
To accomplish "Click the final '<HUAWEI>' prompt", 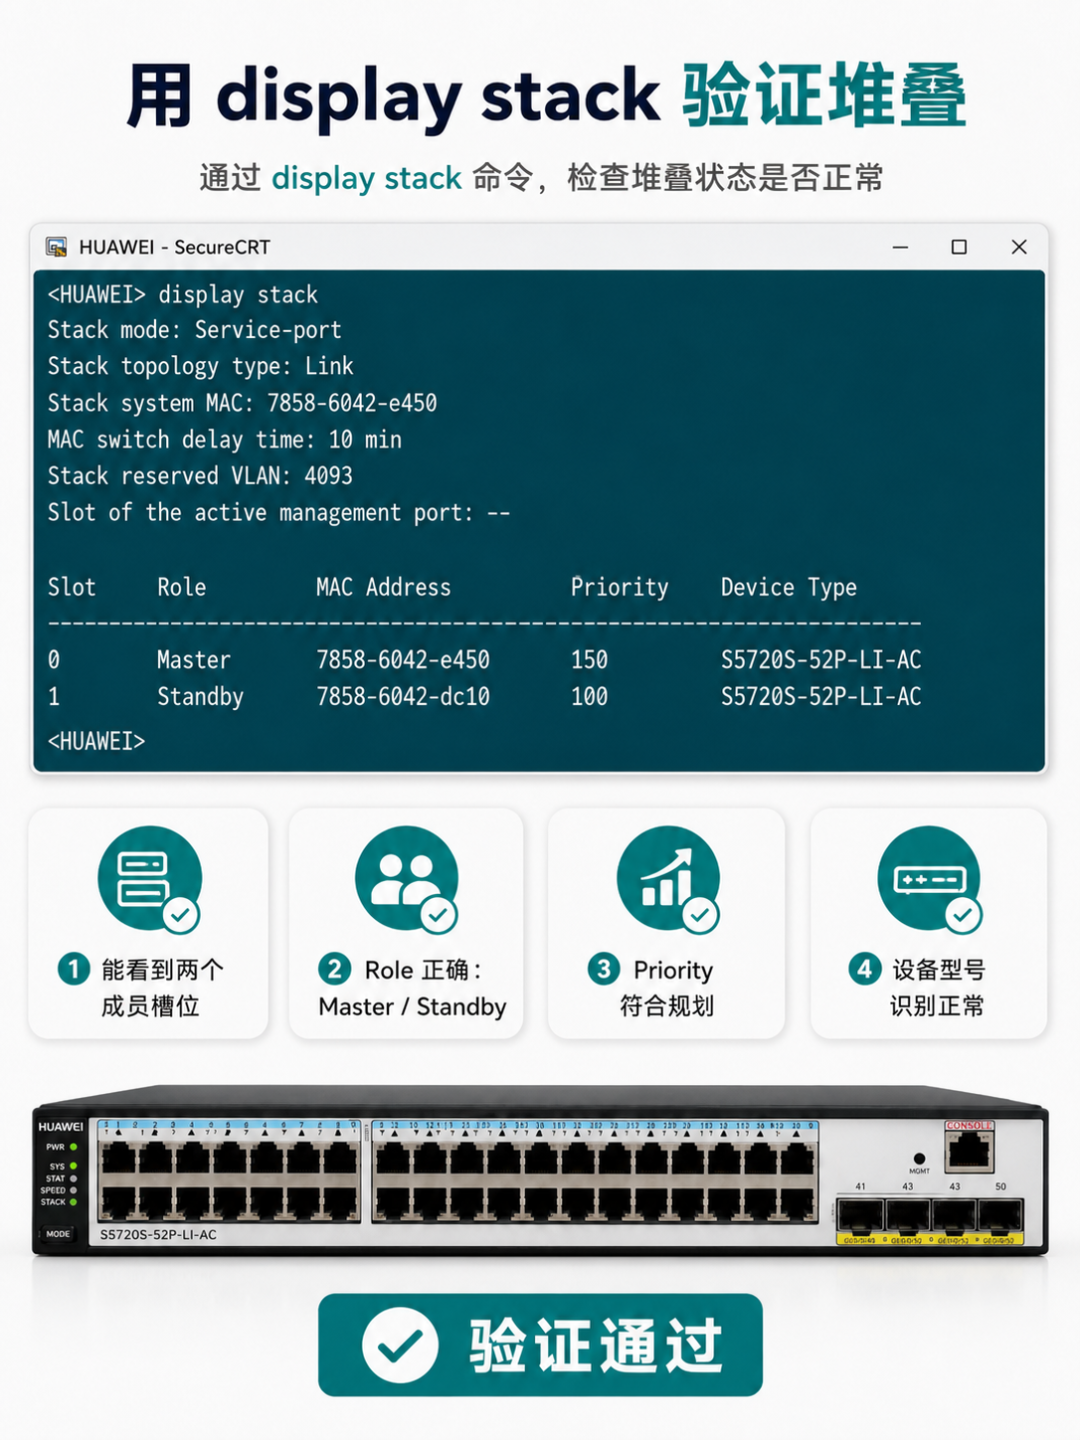I will tap(96, 741).
